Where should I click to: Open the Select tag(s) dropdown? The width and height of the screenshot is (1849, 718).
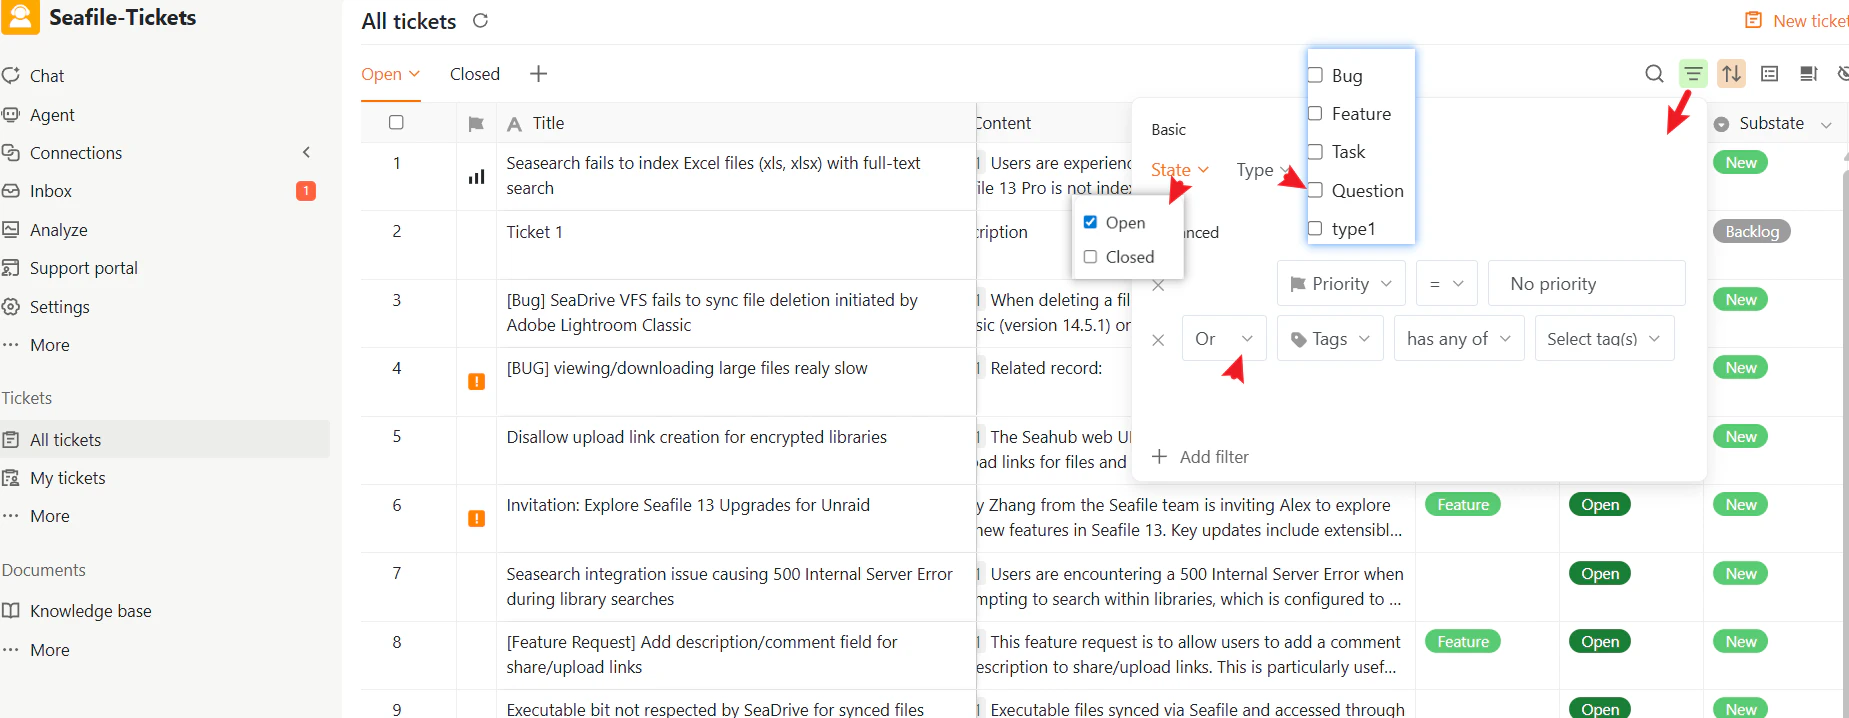[1604, 339]
